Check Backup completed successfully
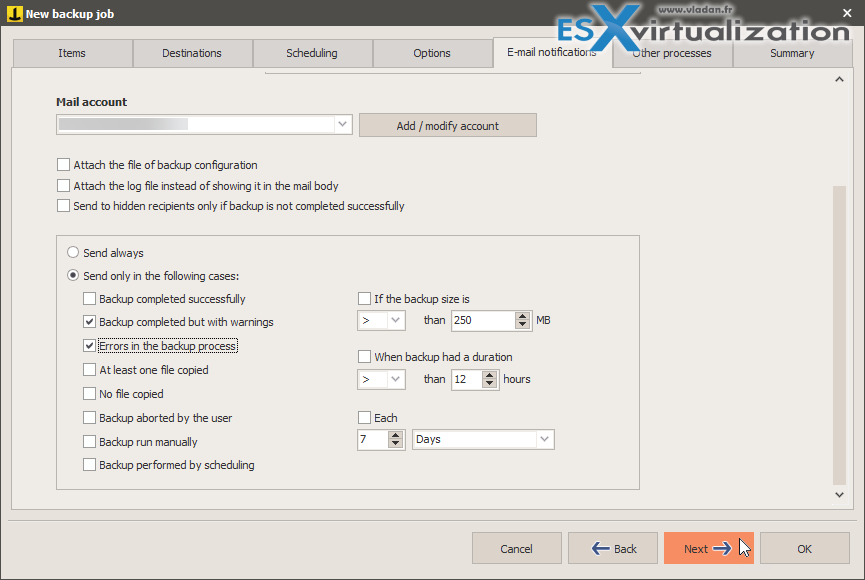865x580 pixels. pos(89,298)
